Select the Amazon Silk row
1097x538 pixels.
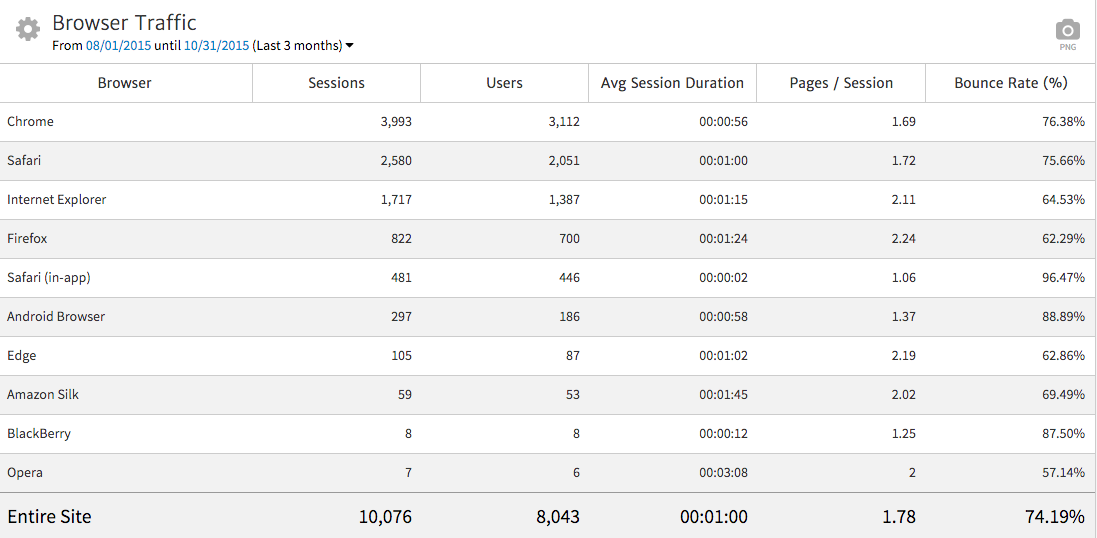tap(43, 395)
